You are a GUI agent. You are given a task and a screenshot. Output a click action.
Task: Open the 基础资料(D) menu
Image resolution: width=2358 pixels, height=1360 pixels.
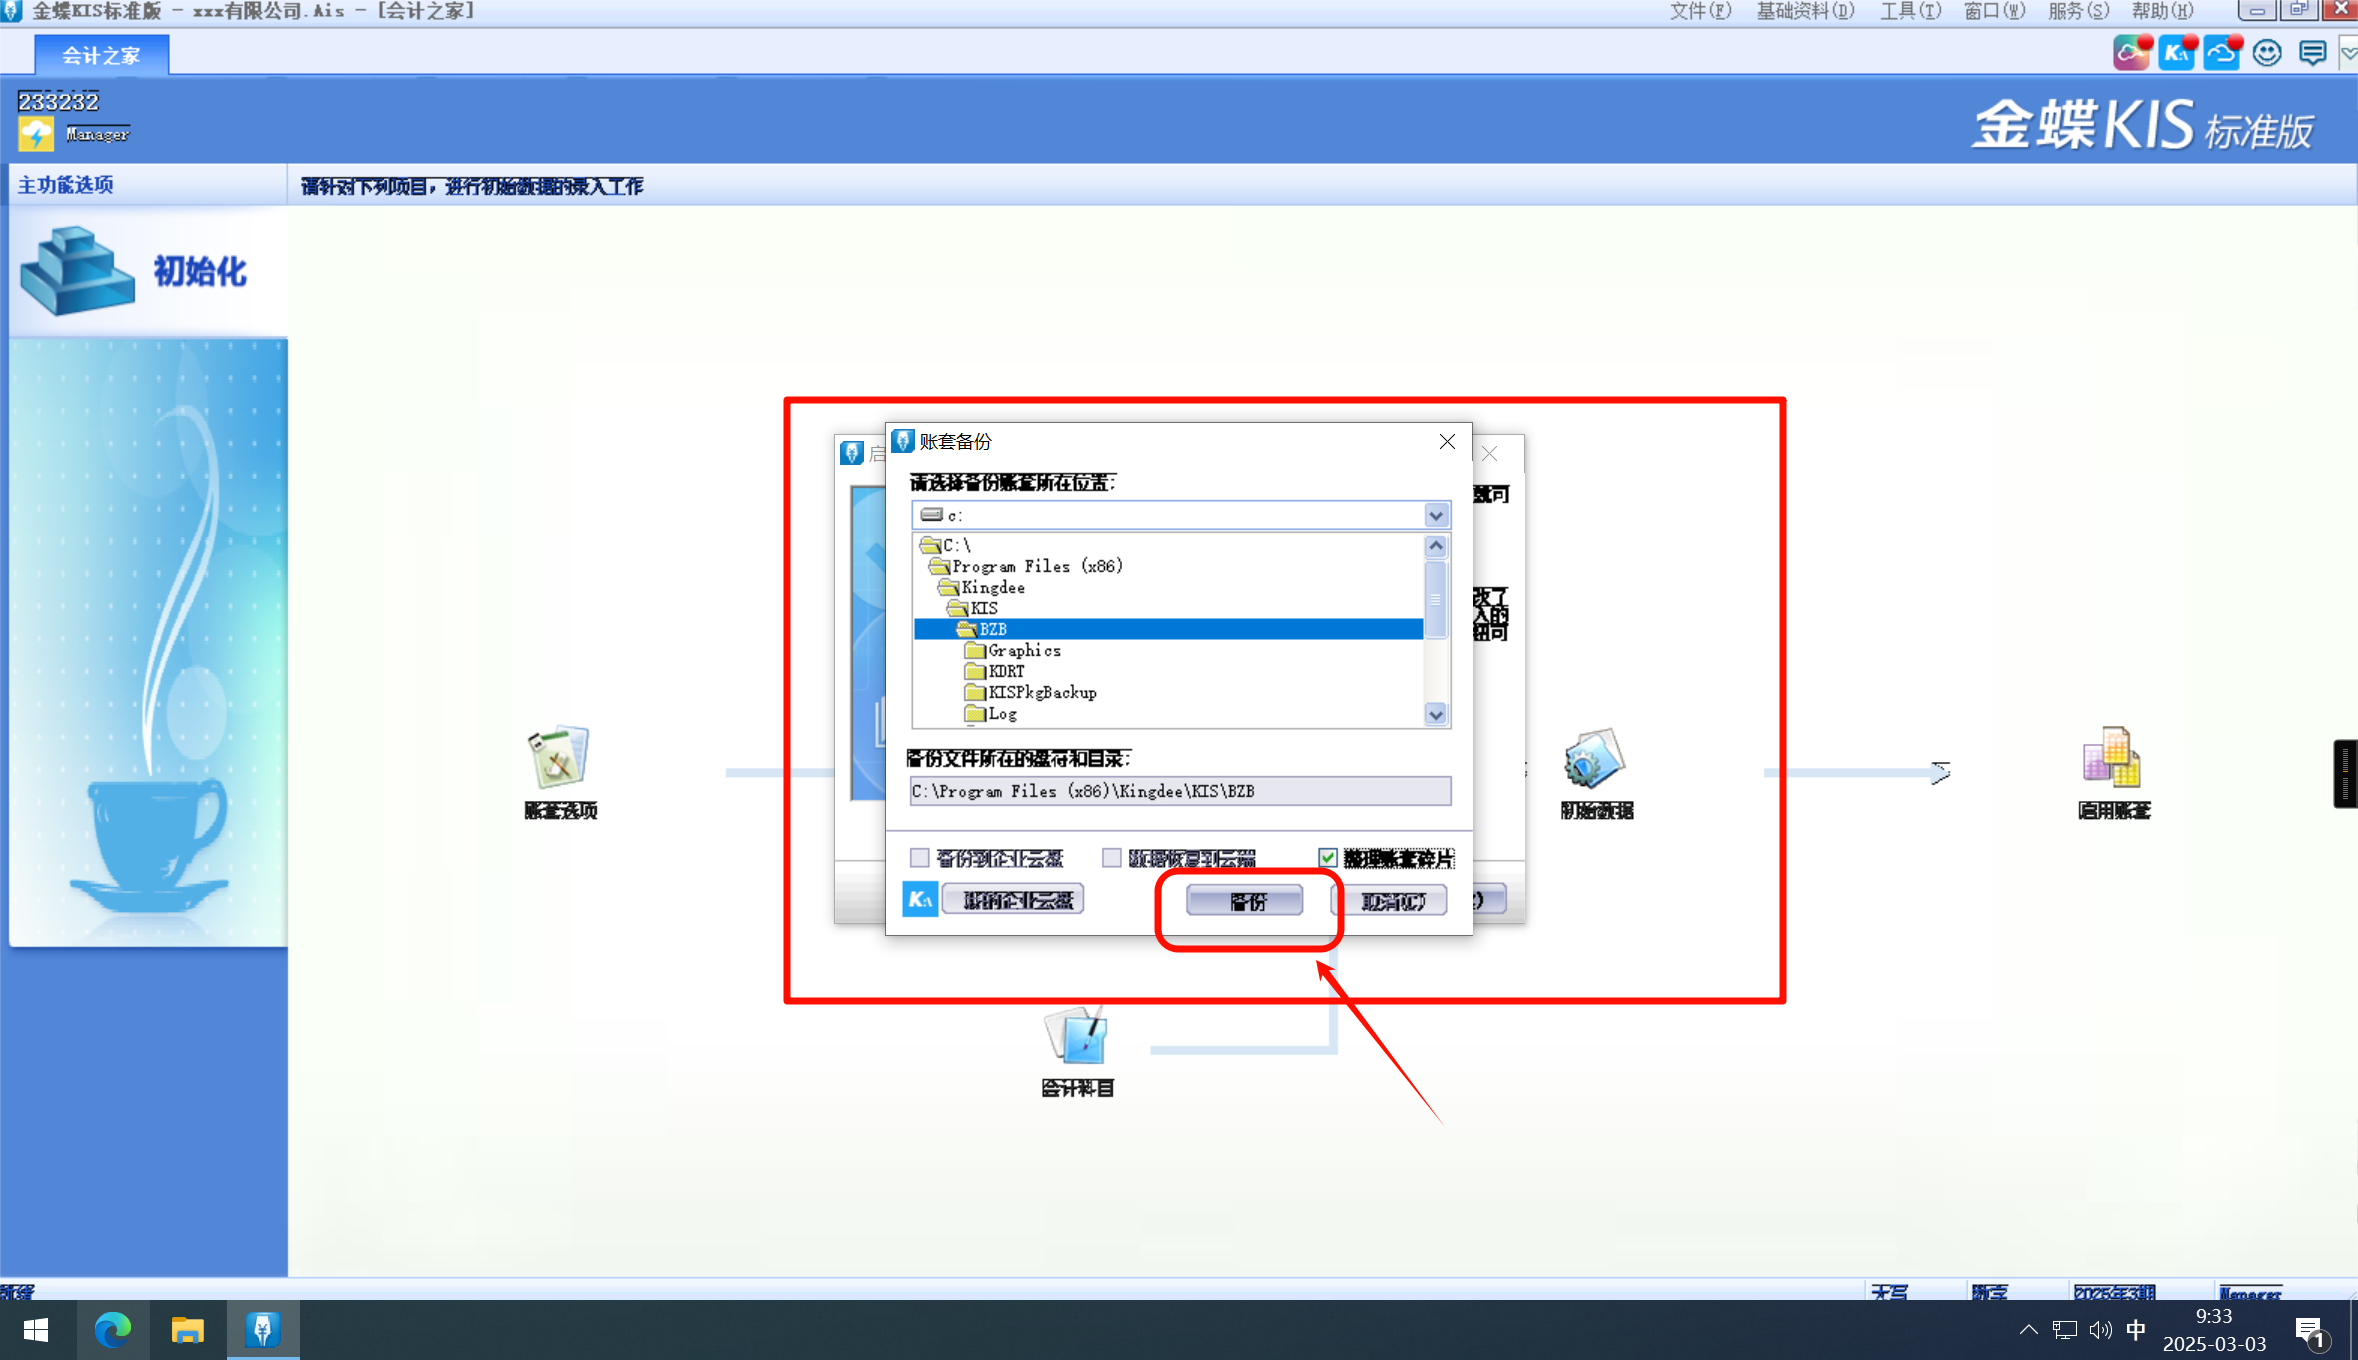[x=1805, y=11]
